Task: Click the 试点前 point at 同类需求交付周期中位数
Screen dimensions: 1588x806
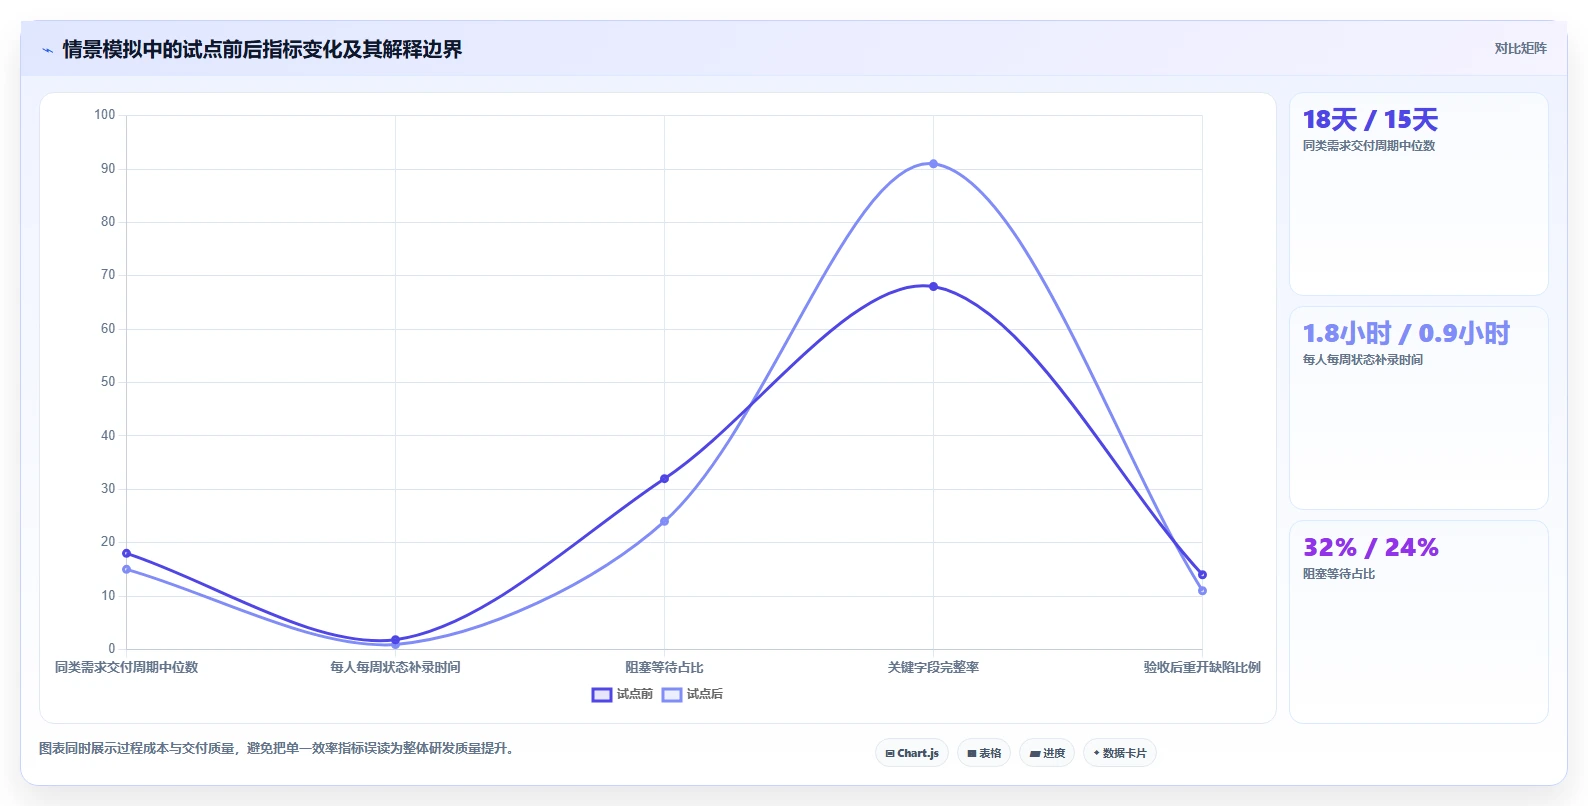Action: click(x=126, y=553)
